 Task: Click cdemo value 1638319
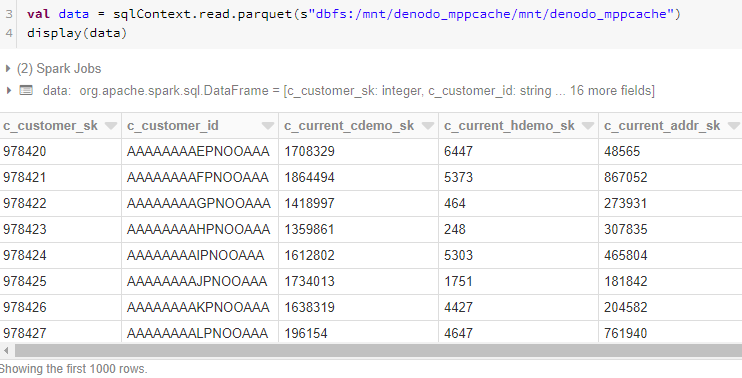[x=309, y=308]
